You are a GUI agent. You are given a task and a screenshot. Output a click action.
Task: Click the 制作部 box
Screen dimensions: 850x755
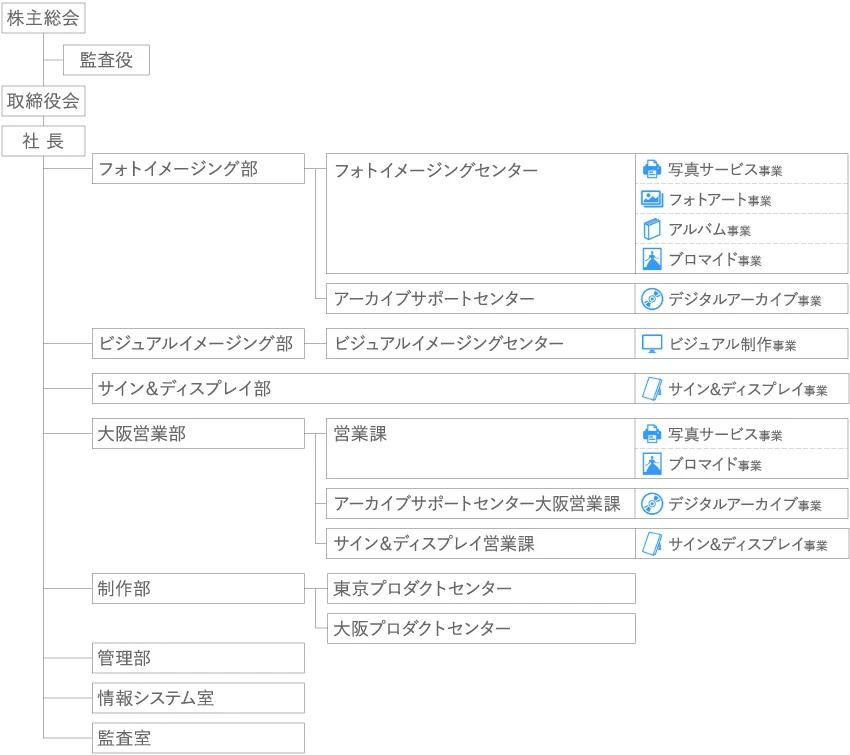point(198,589)
